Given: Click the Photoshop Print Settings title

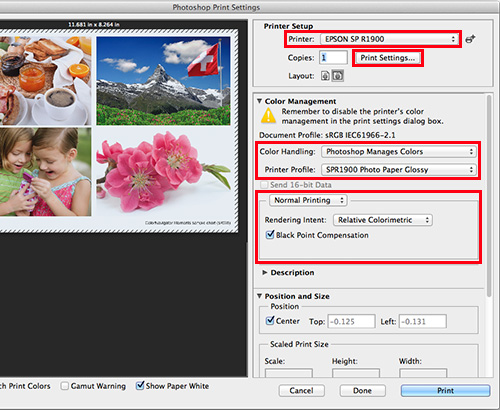Looking at the screenshot, I should point(216,7).
